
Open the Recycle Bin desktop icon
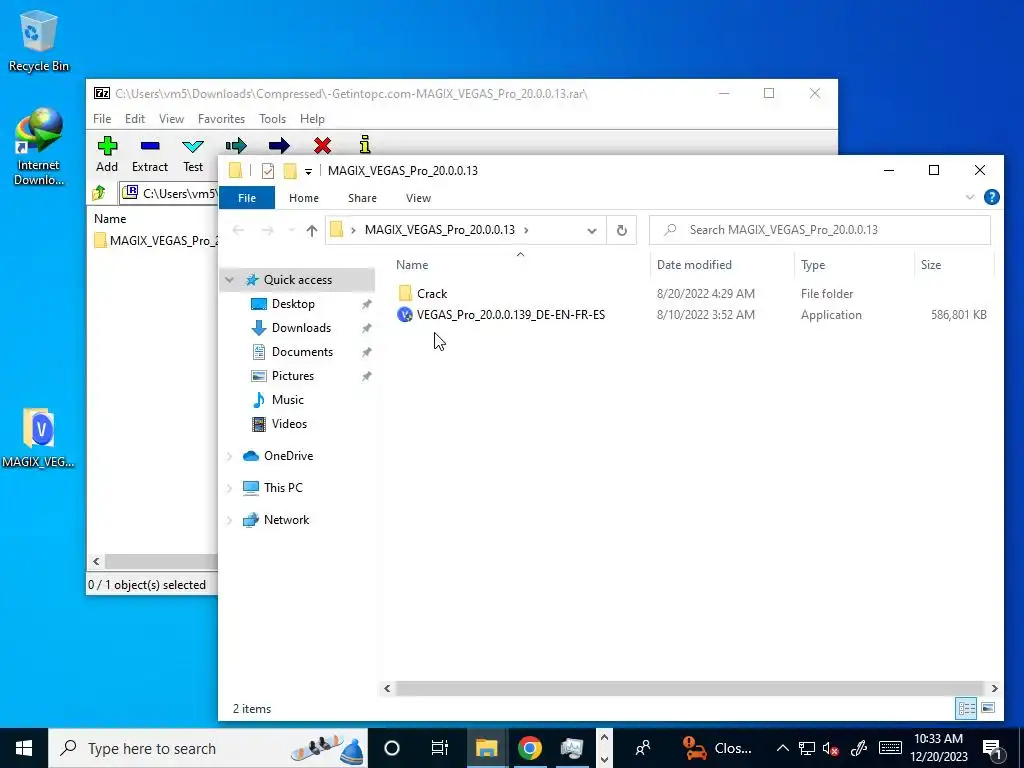click(39, 40)
